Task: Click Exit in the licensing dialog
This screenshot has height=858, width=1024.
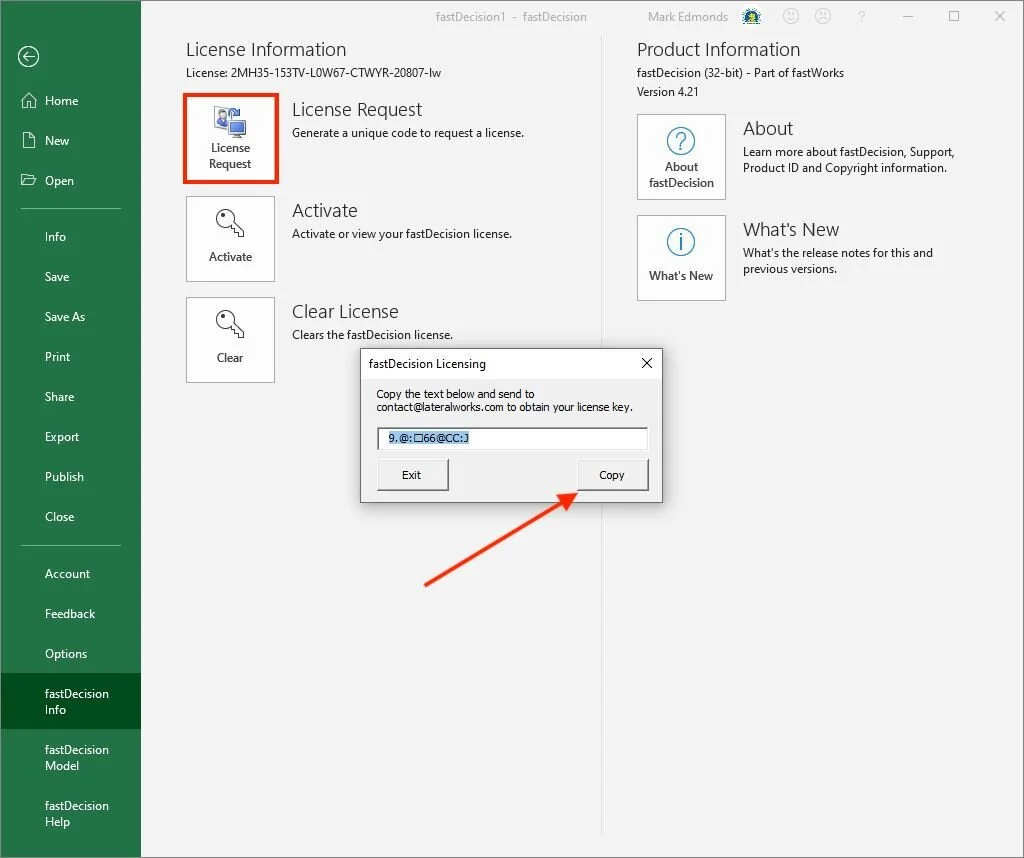Action: coord(412,475)
